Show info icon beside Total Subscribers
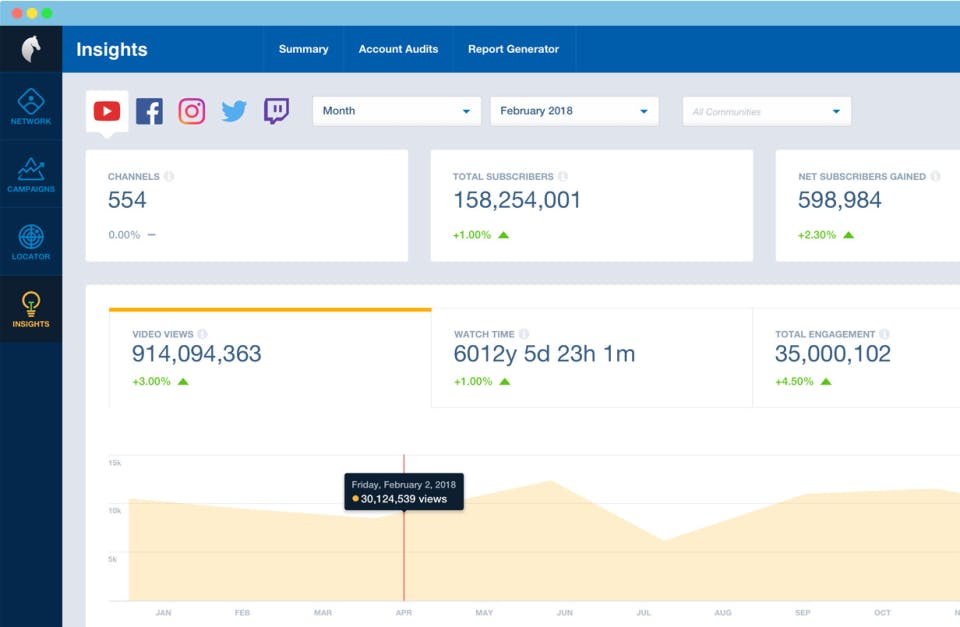 (563, 176)
